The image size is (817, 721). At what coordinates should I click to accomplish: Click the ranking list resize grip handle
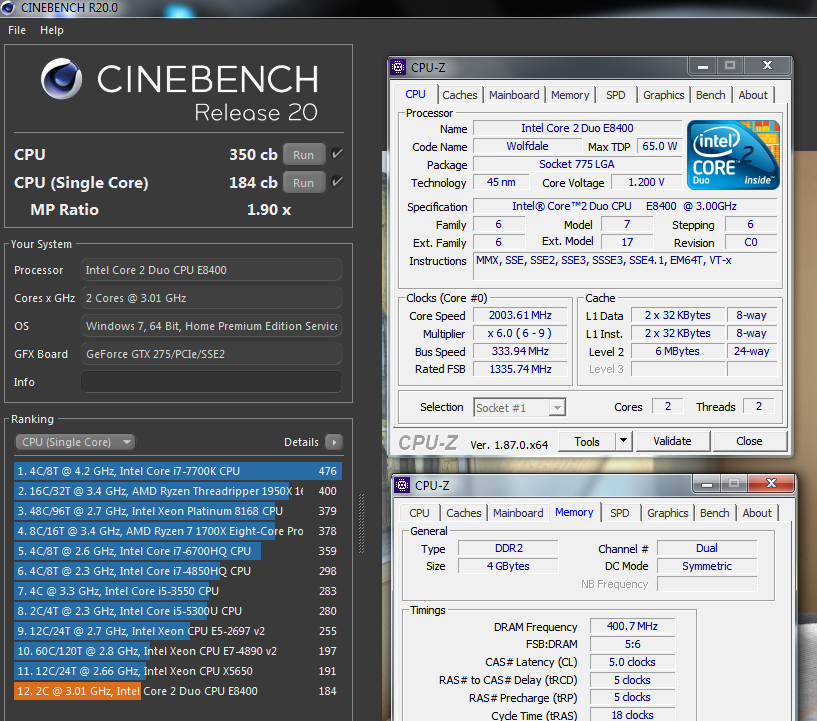point(361,523)
